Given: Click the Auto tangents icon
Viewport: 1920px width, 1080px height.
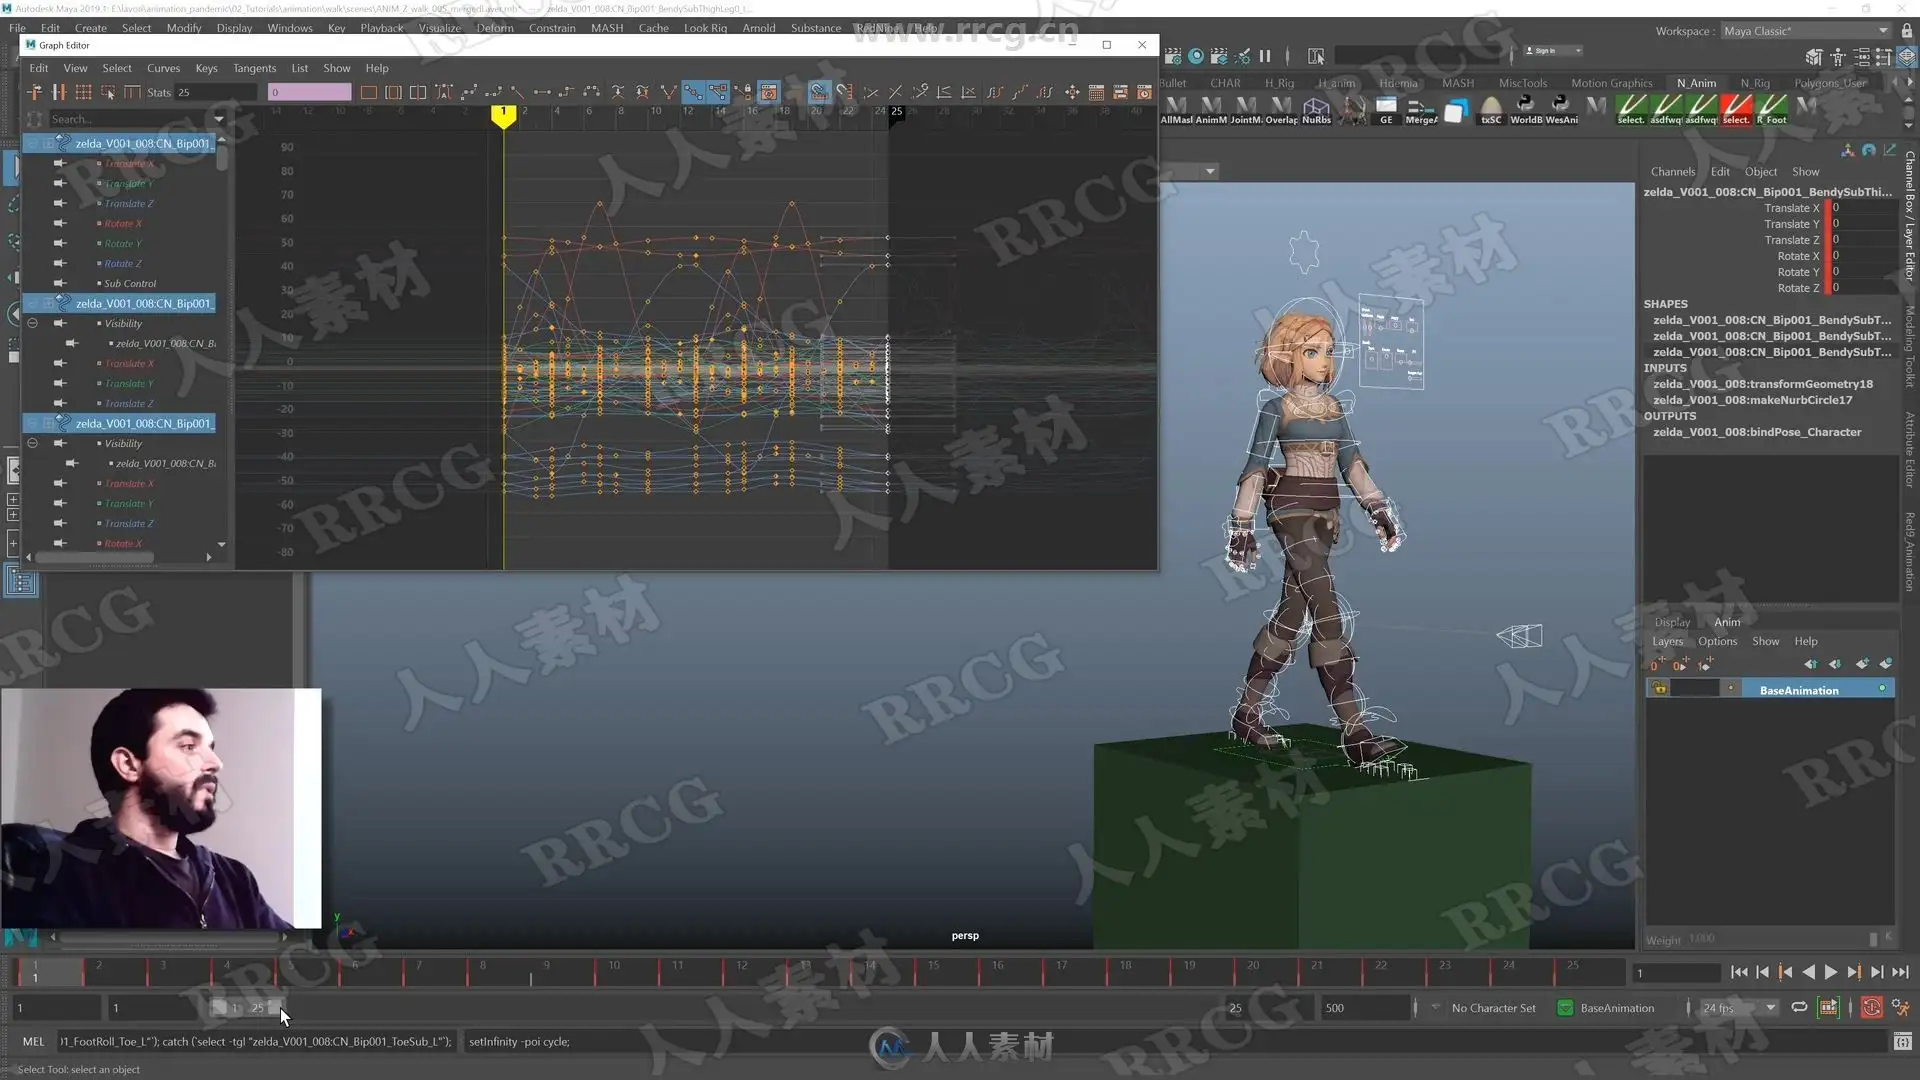Looking at the screenshot, I should tap(443, 92).
